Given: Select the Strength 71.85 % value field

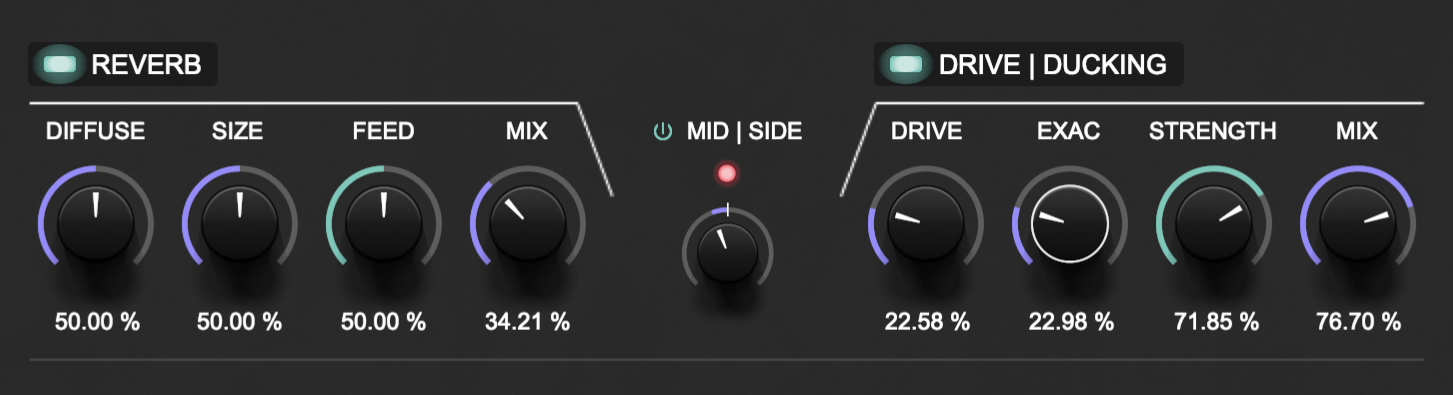Looking at the screenshot, I should [x=1215, y=322].
